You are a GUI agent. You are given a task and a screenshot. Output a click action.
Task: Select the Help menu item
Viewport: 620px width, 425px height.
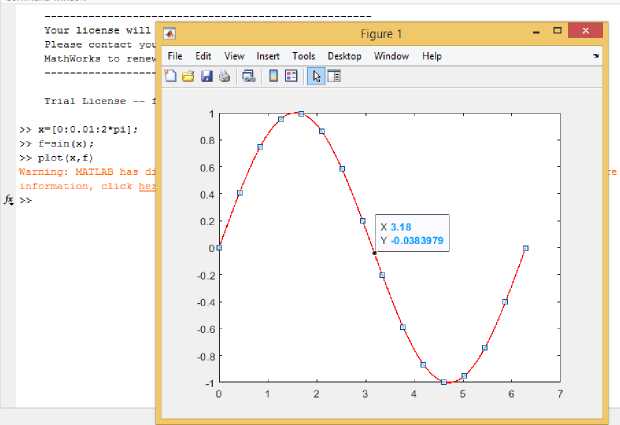[x=432, y=56]
